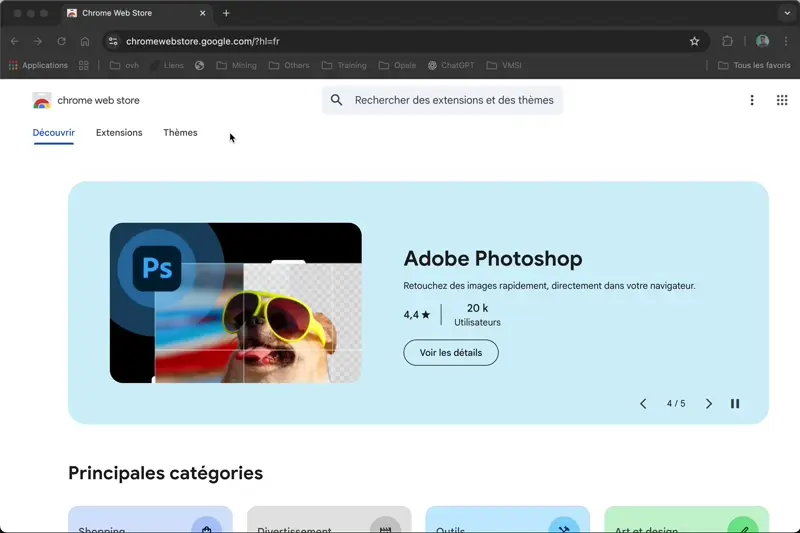Click the 4,4 star rating
Image resolution: width=800 pixels, height=533 pixels.
[x=417, y=315]
